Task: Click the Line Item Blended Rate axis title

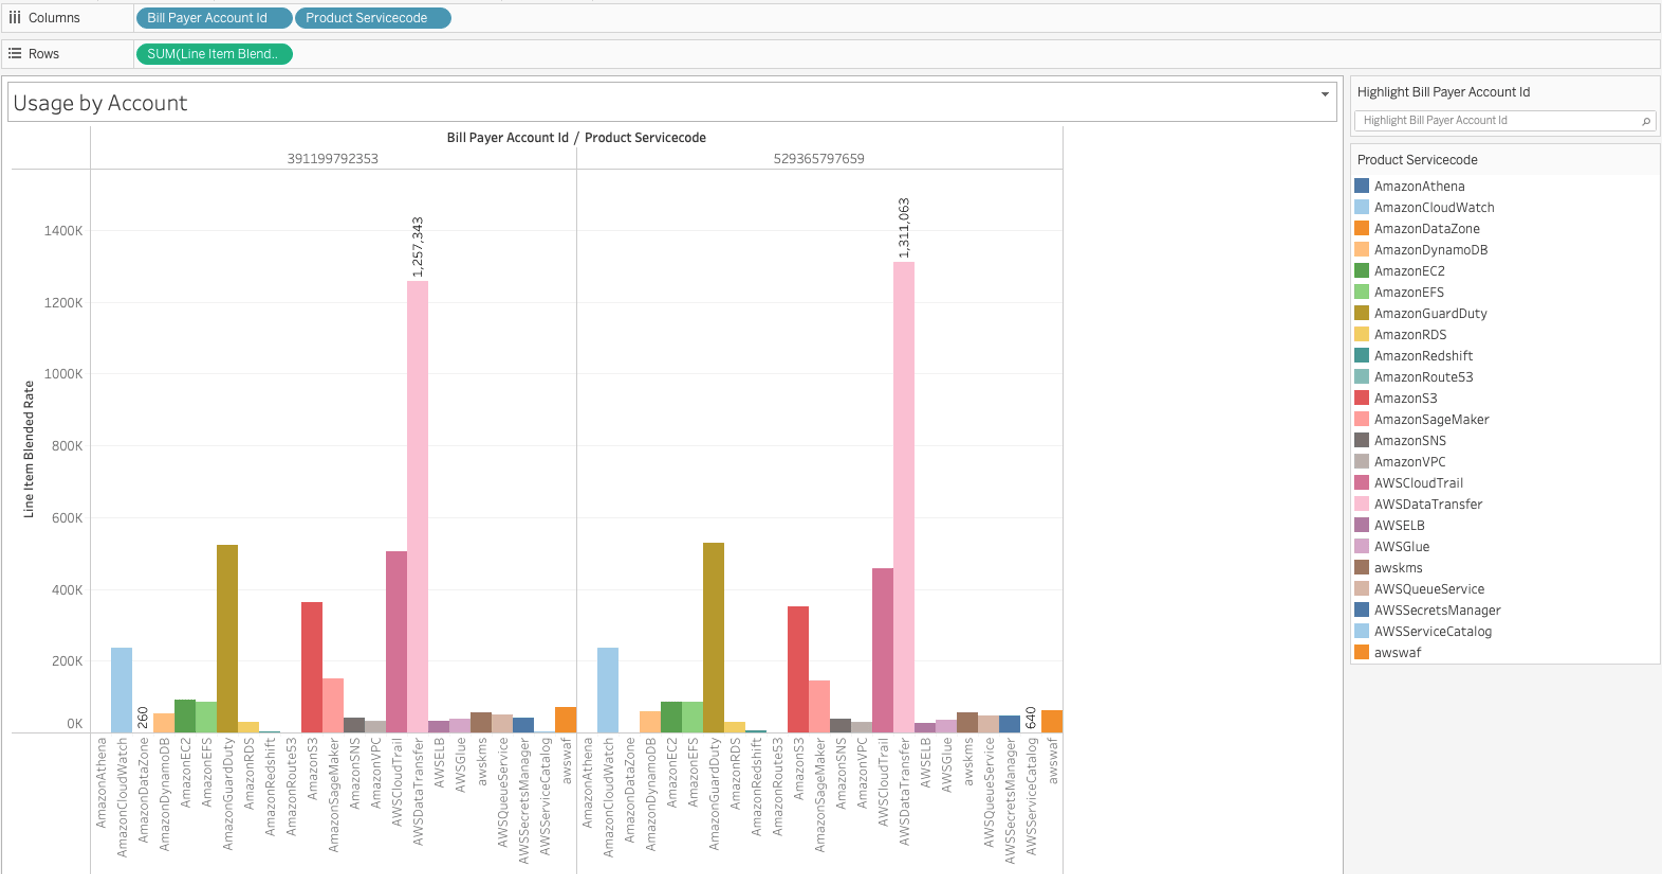Action: click(x=29, y=449)
